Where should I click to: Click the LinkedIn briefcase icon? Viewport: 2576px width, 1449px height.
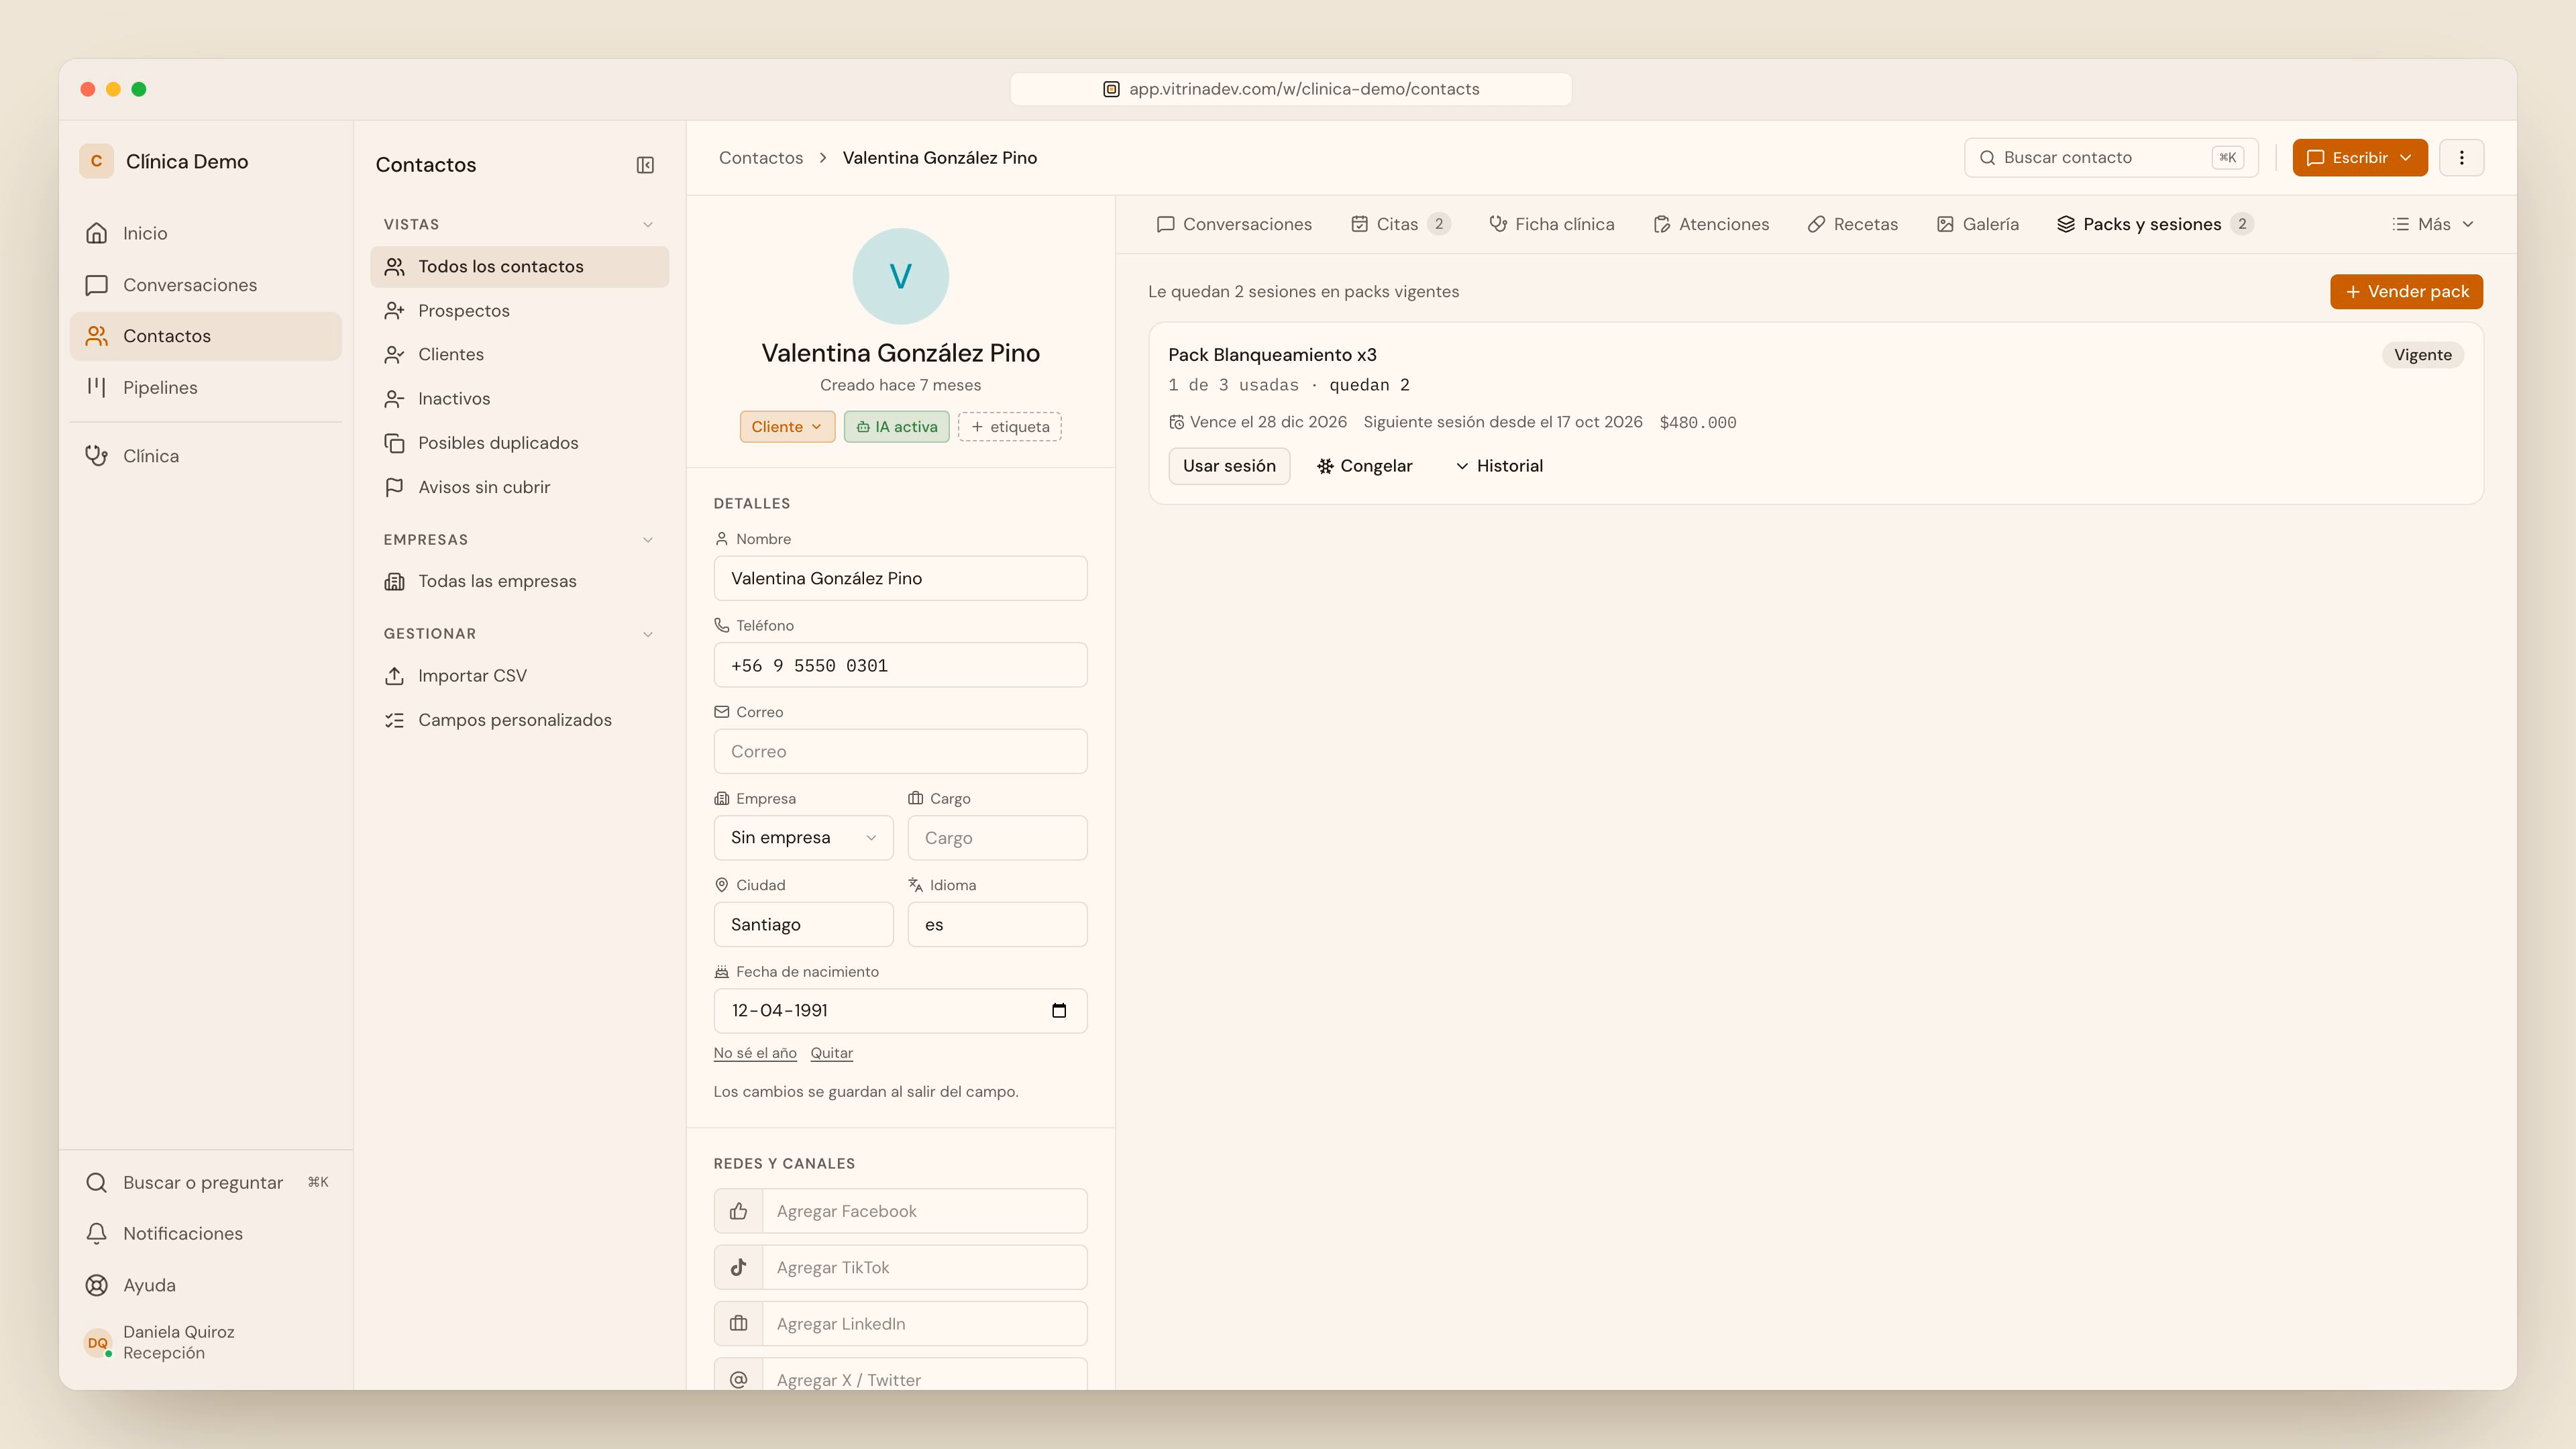tap(738, 1323)
